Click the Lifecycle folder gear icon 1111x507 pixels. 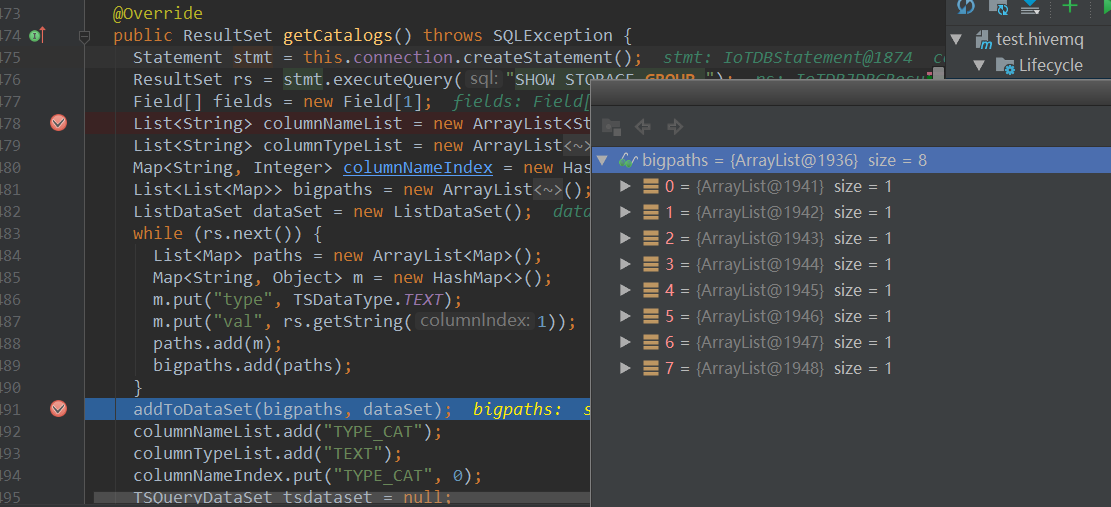1005,66
